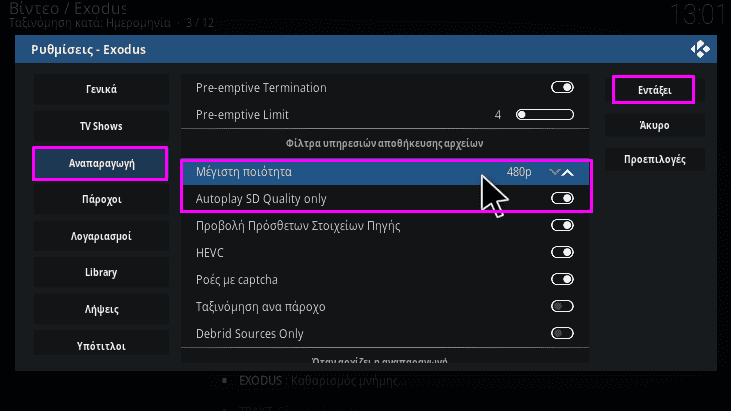
Task: Enable Debrid Sources Only switch
Action: click(x=562, y=334)
